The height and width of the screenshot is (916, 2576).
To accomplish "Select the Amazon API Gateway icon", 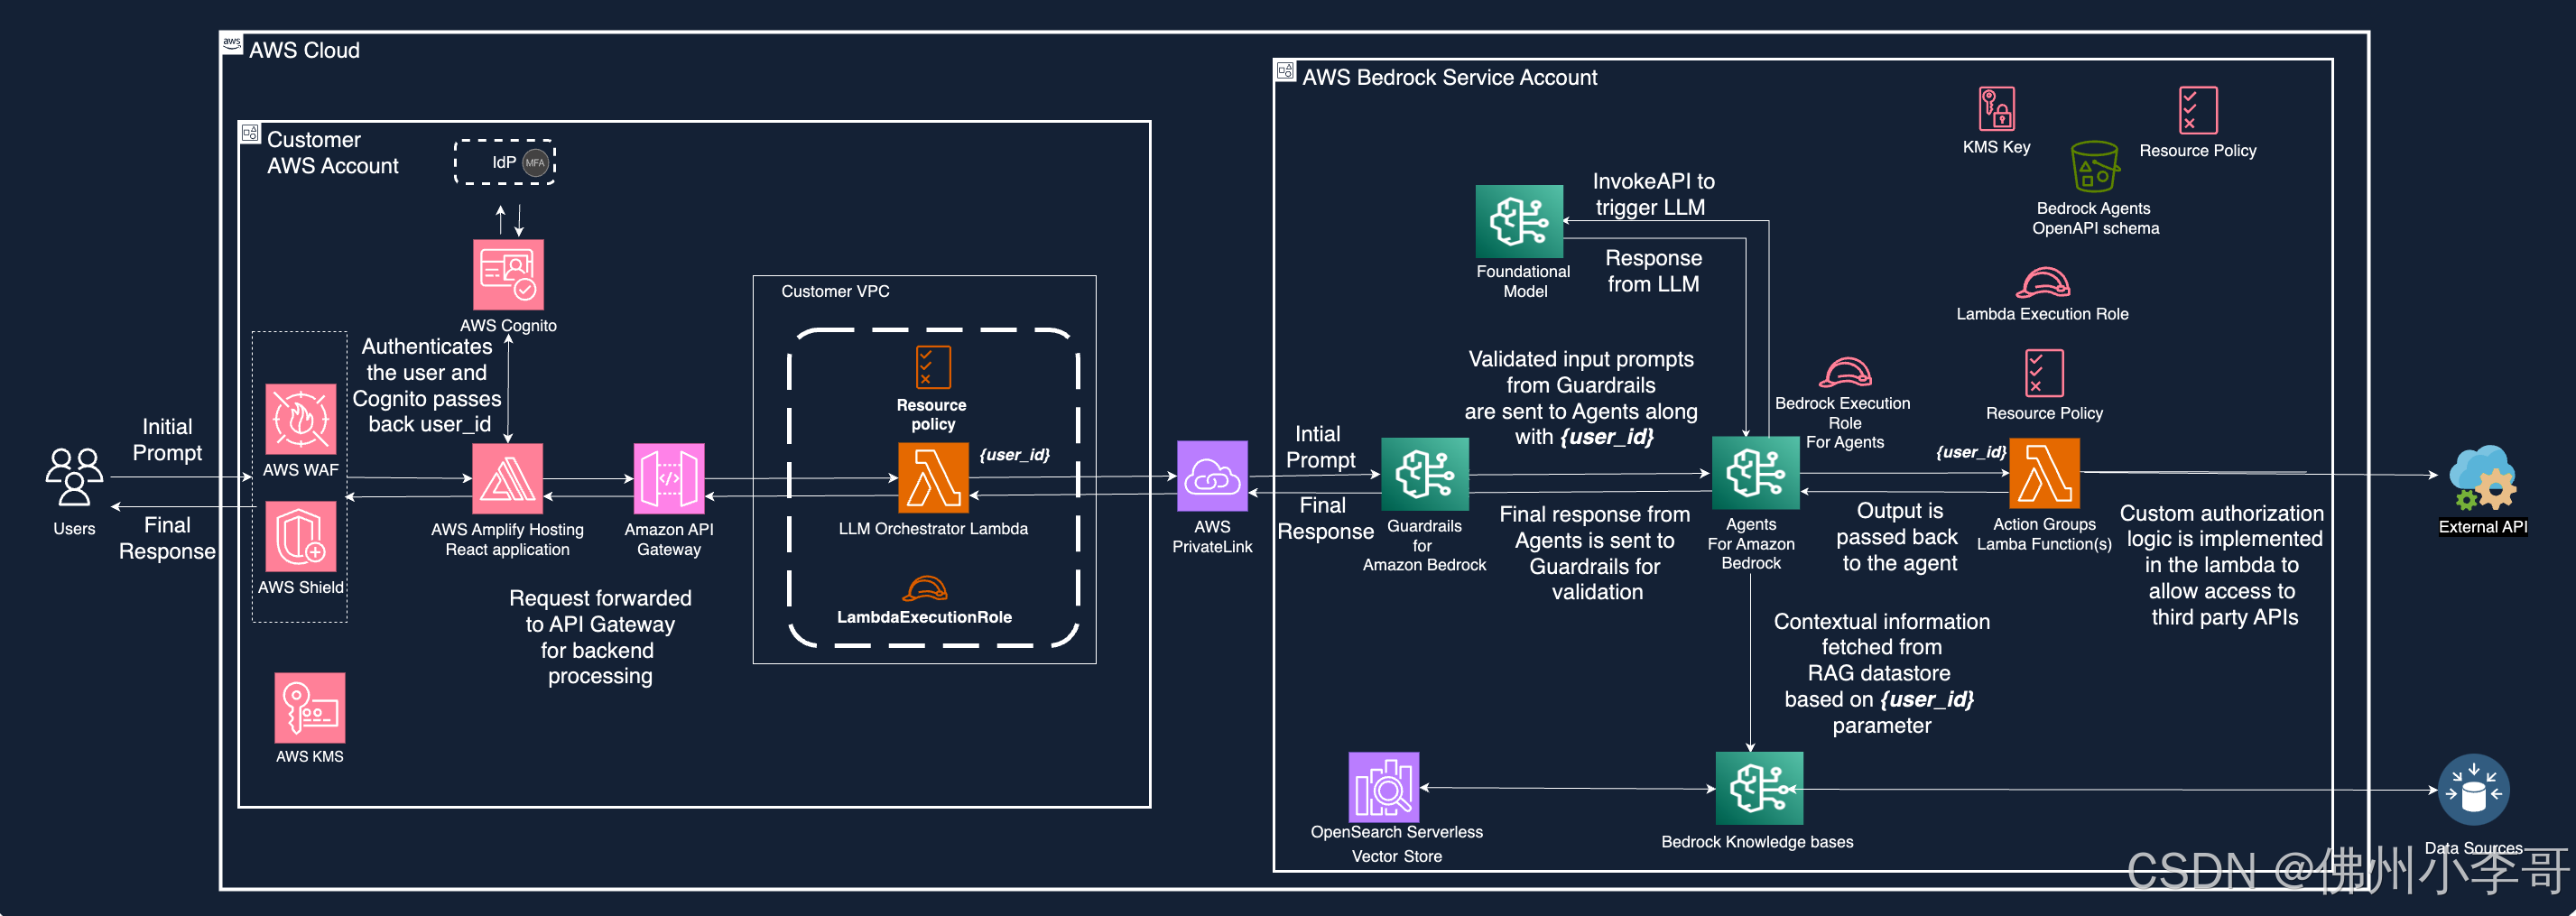I will (x=669, y=478).
